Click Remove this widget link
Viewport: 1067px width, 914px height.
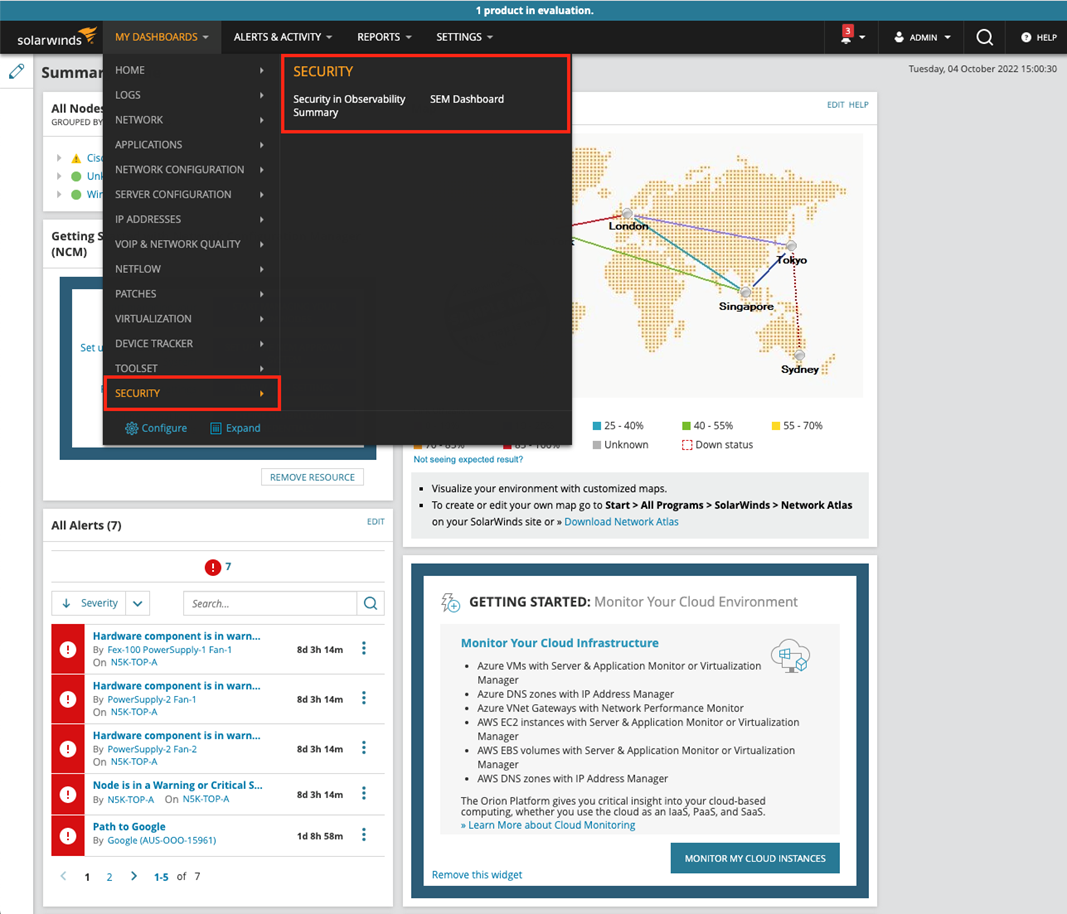tap(477, 875)
